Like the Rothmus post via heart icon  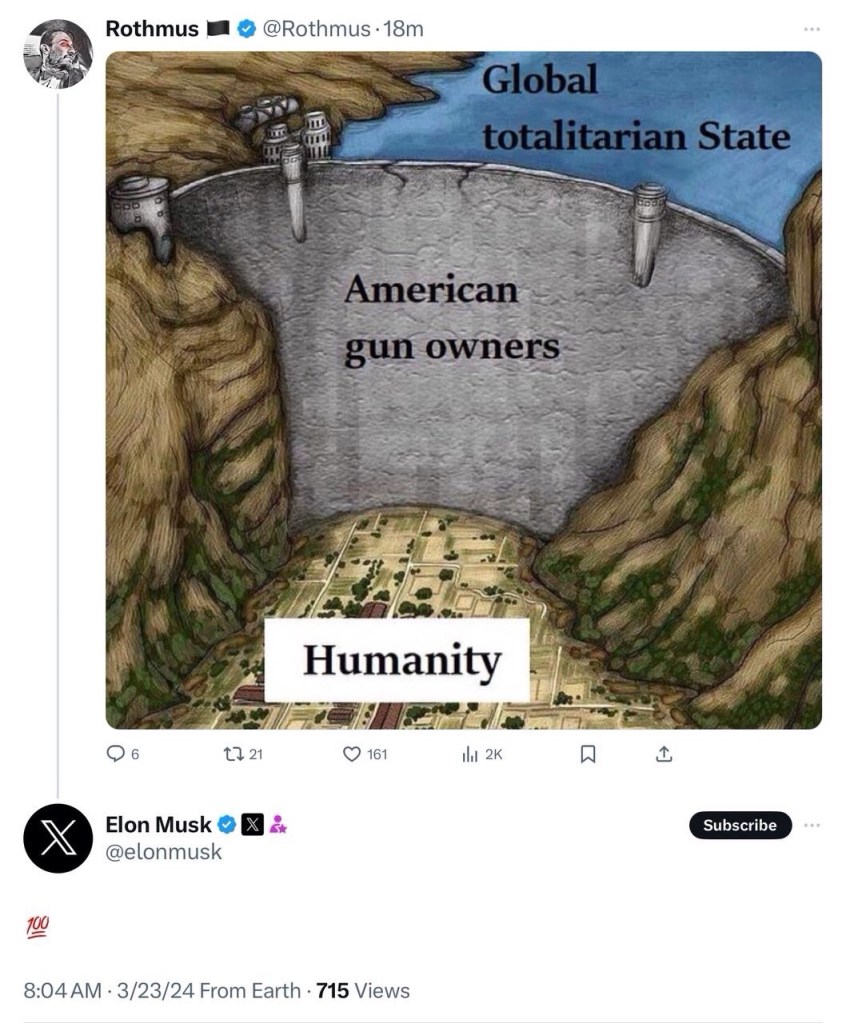[352, 754]
